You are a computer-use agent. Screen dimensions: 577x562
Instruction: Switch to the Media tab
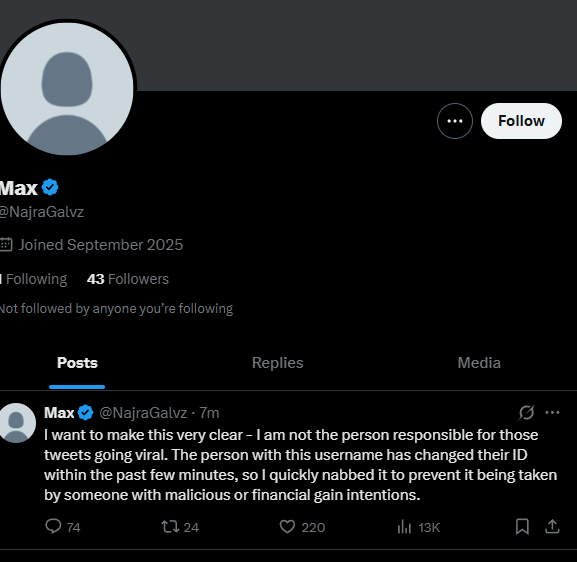click(x=479, y=363)
